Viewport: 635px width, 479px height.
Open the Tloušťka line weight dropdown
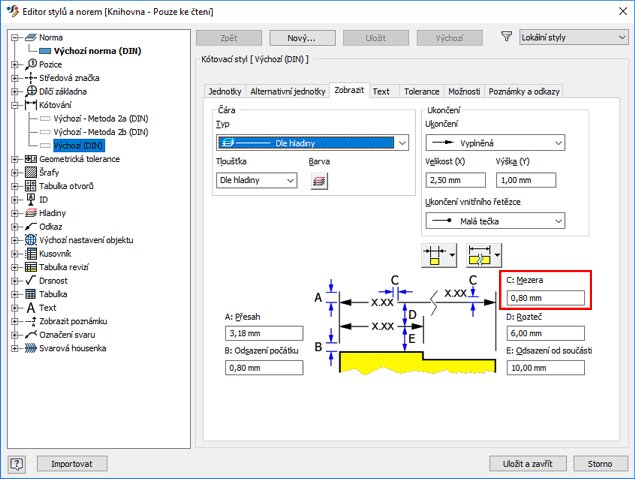[x=257, y=180]
